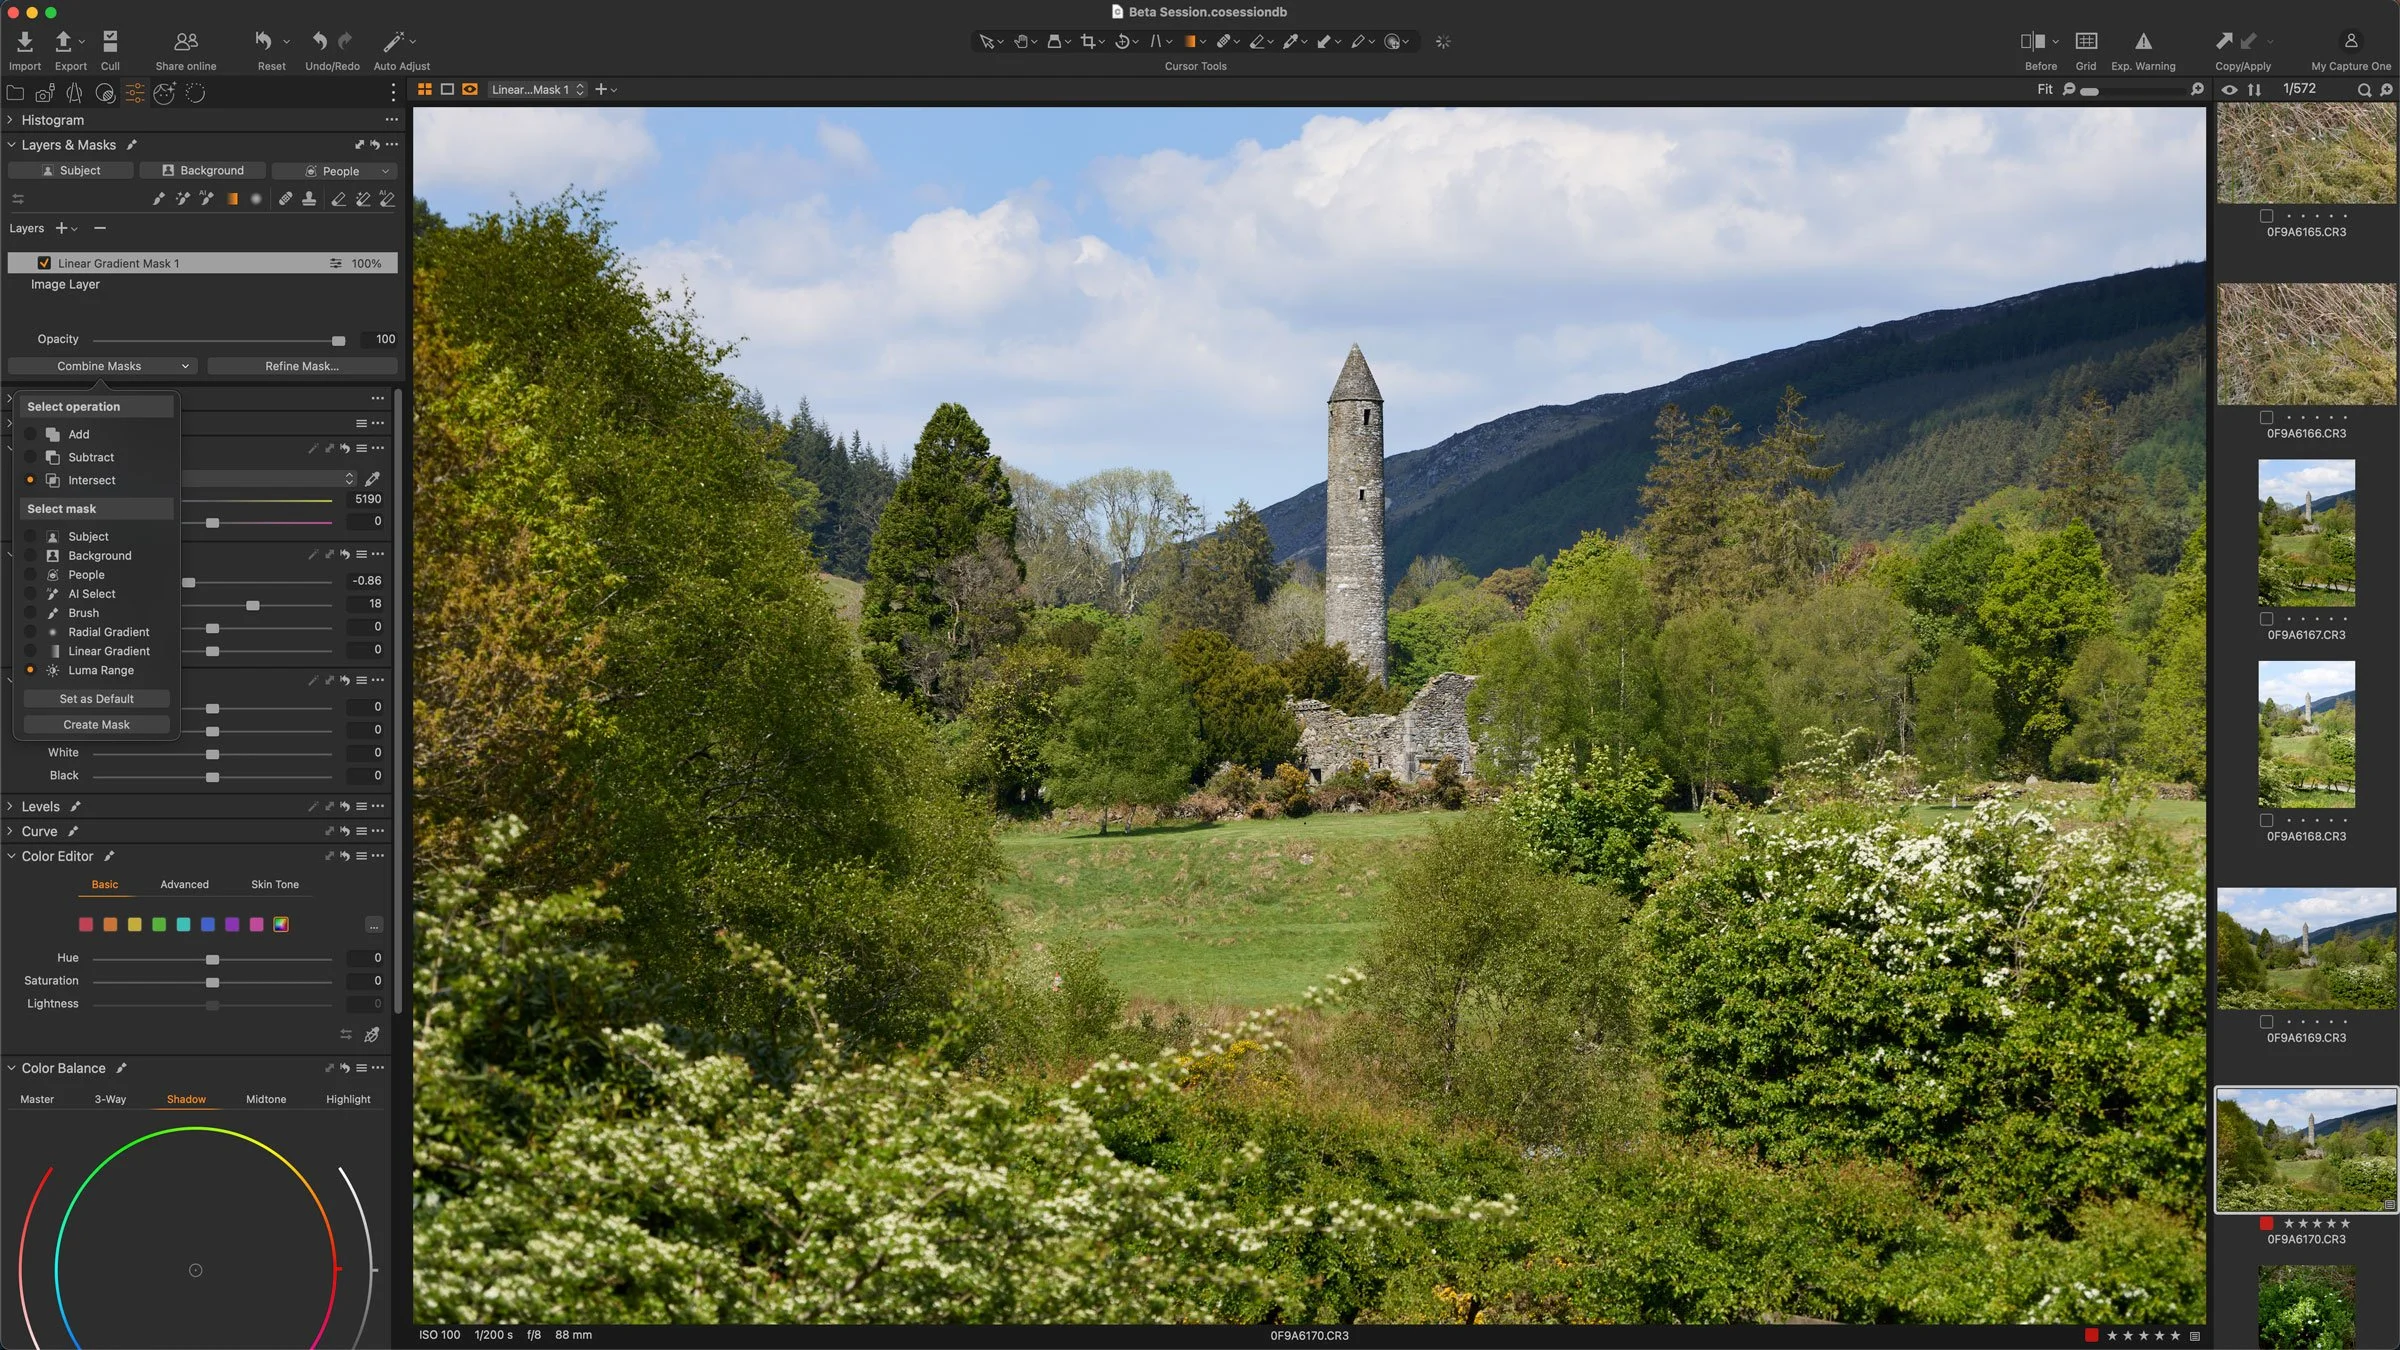Image resolution: width=2400 pixels, height=1350 pixels.
Task: Select the AI brush in Layers & Masks
Action: 207,198
